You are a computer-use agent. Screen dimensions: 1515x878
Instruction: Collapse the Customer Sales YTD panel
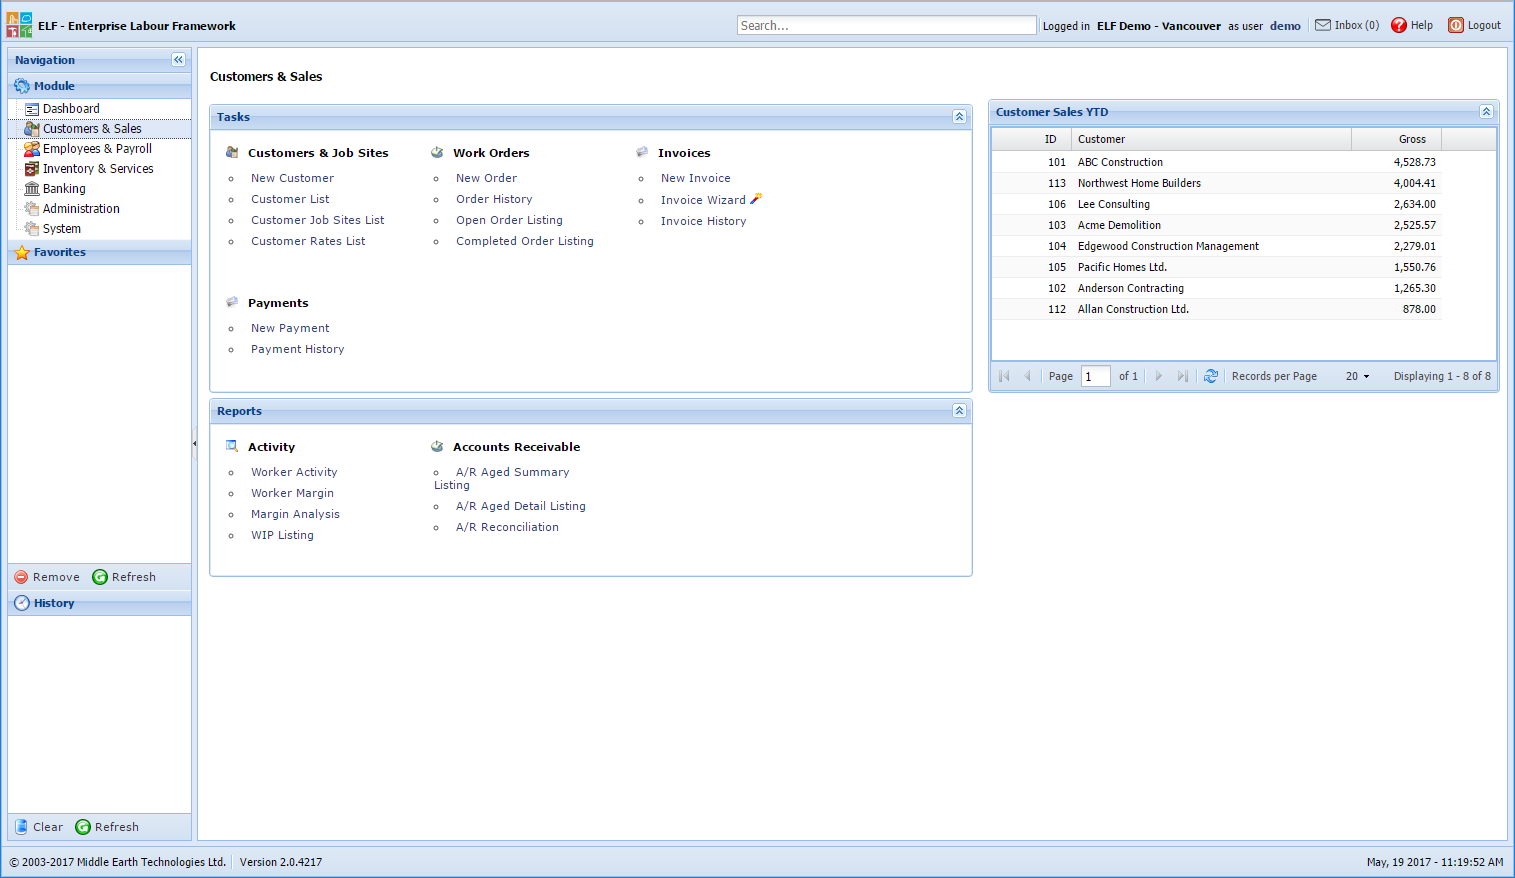pos(1487,112)
